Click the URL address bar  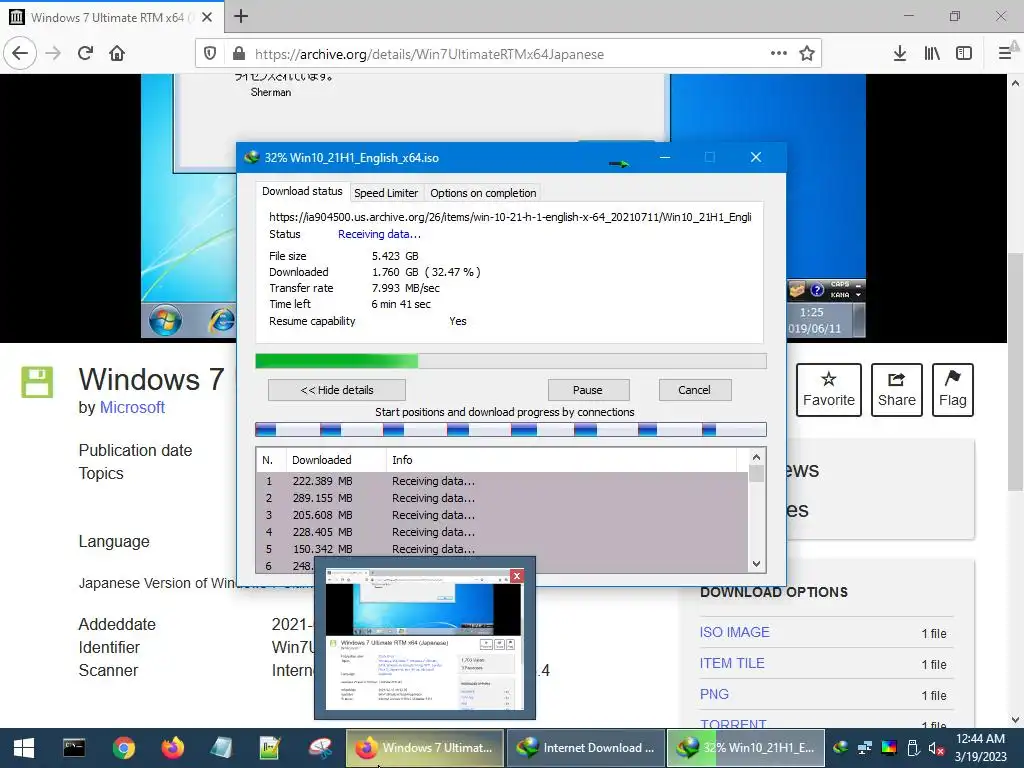509,54
